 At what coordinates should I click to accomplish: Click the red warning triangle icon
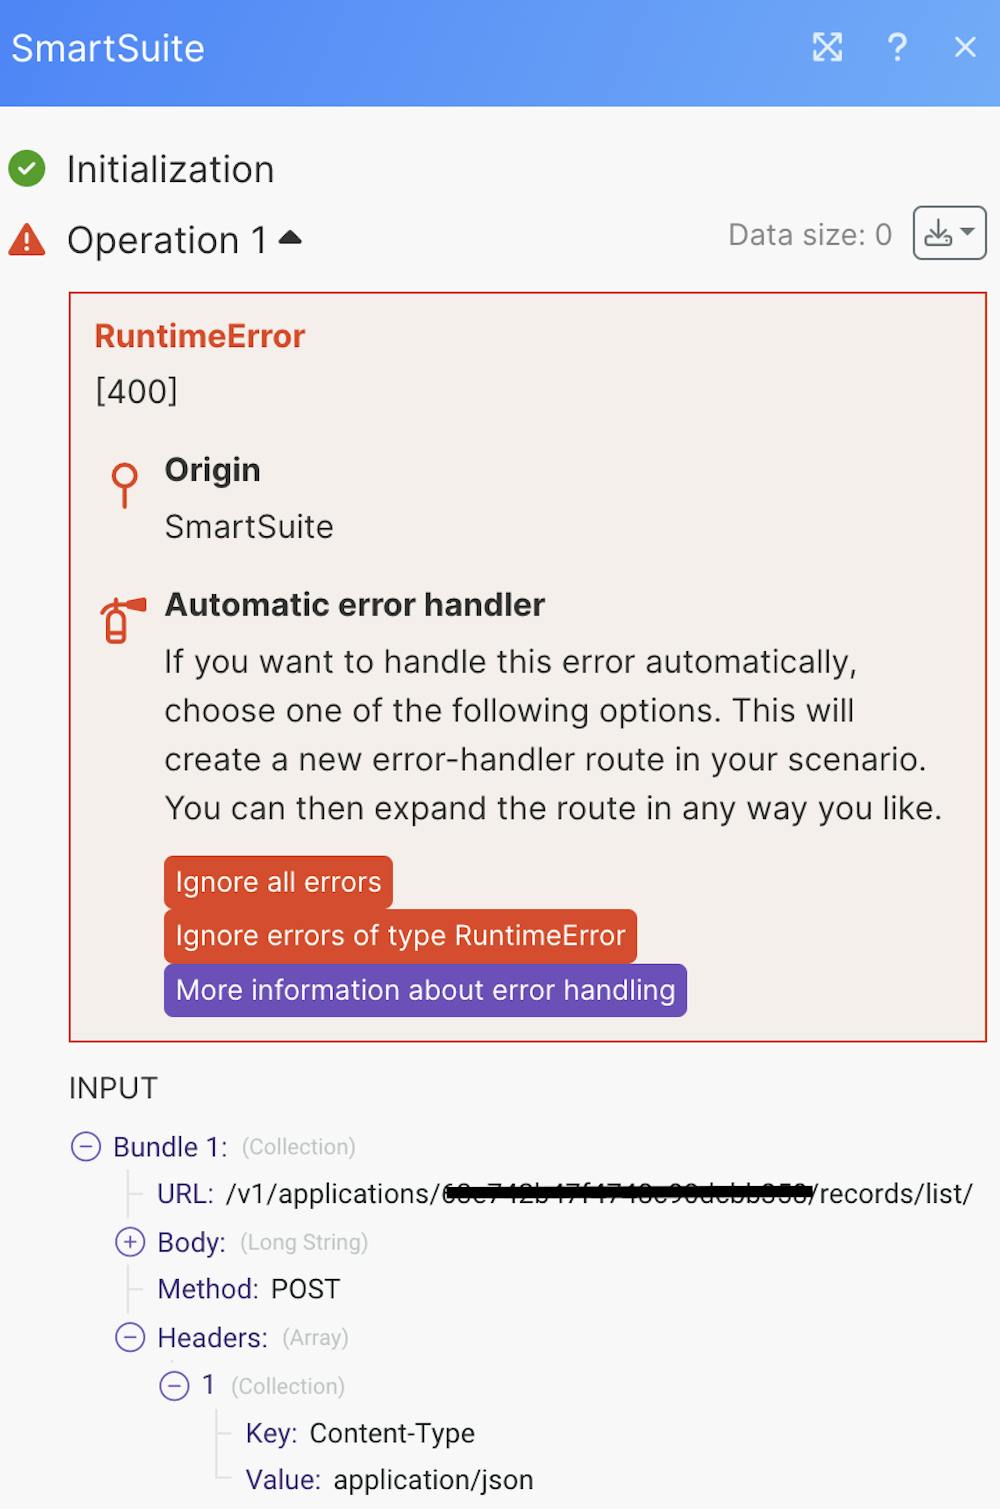27,240
